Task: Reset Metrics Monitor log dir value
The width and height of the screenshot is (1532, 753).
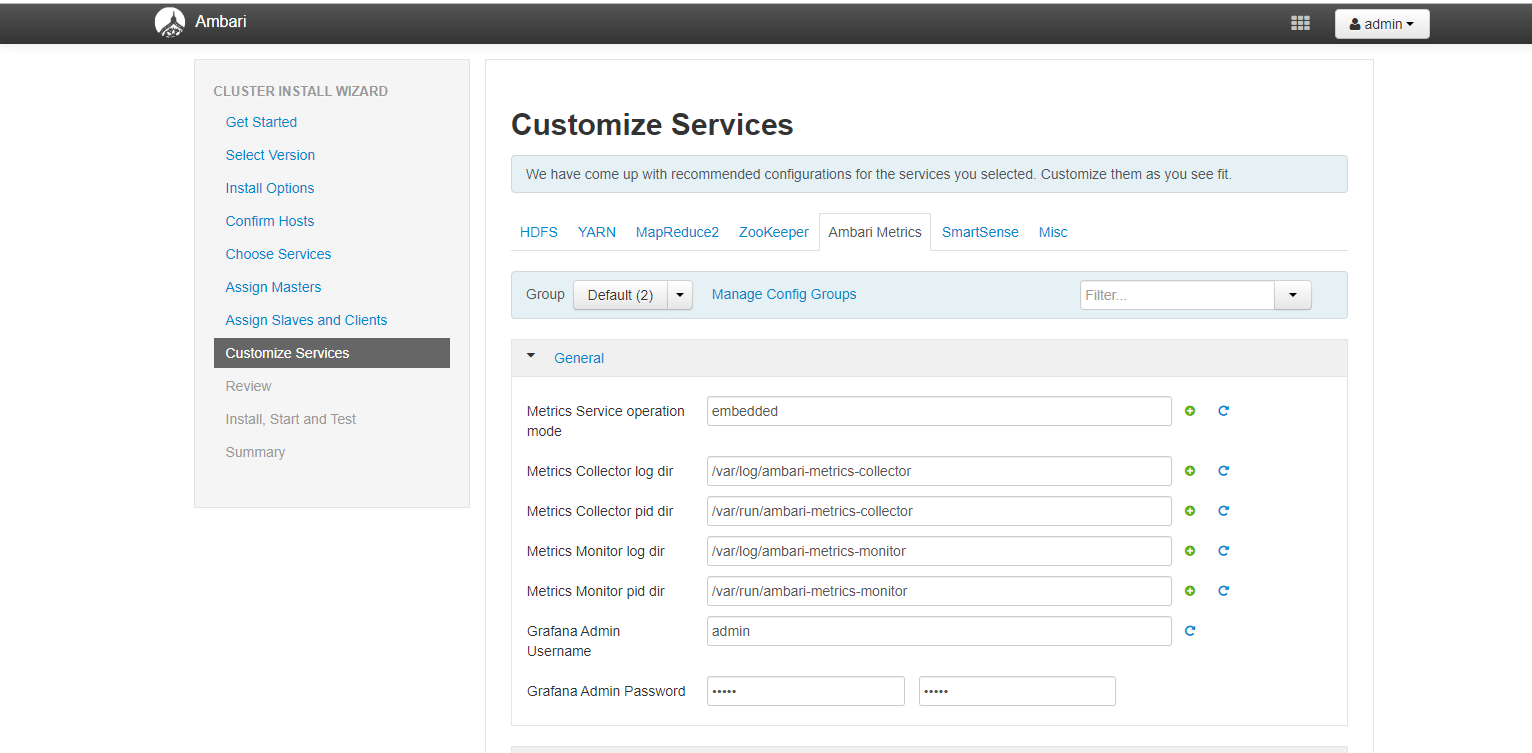Action: click(1223, 551)
